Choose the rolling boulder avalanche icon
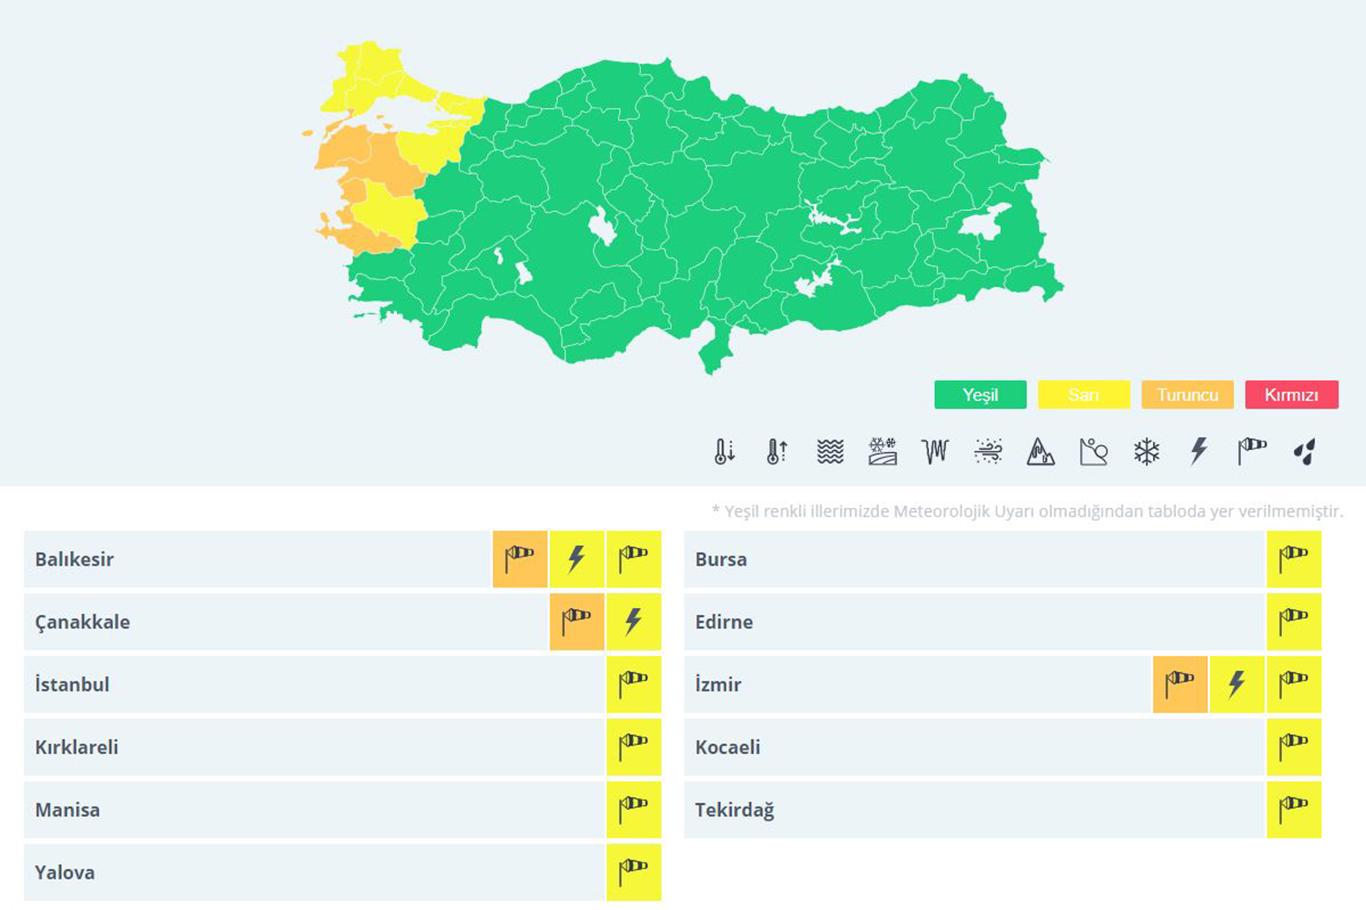 (1093, 452)
